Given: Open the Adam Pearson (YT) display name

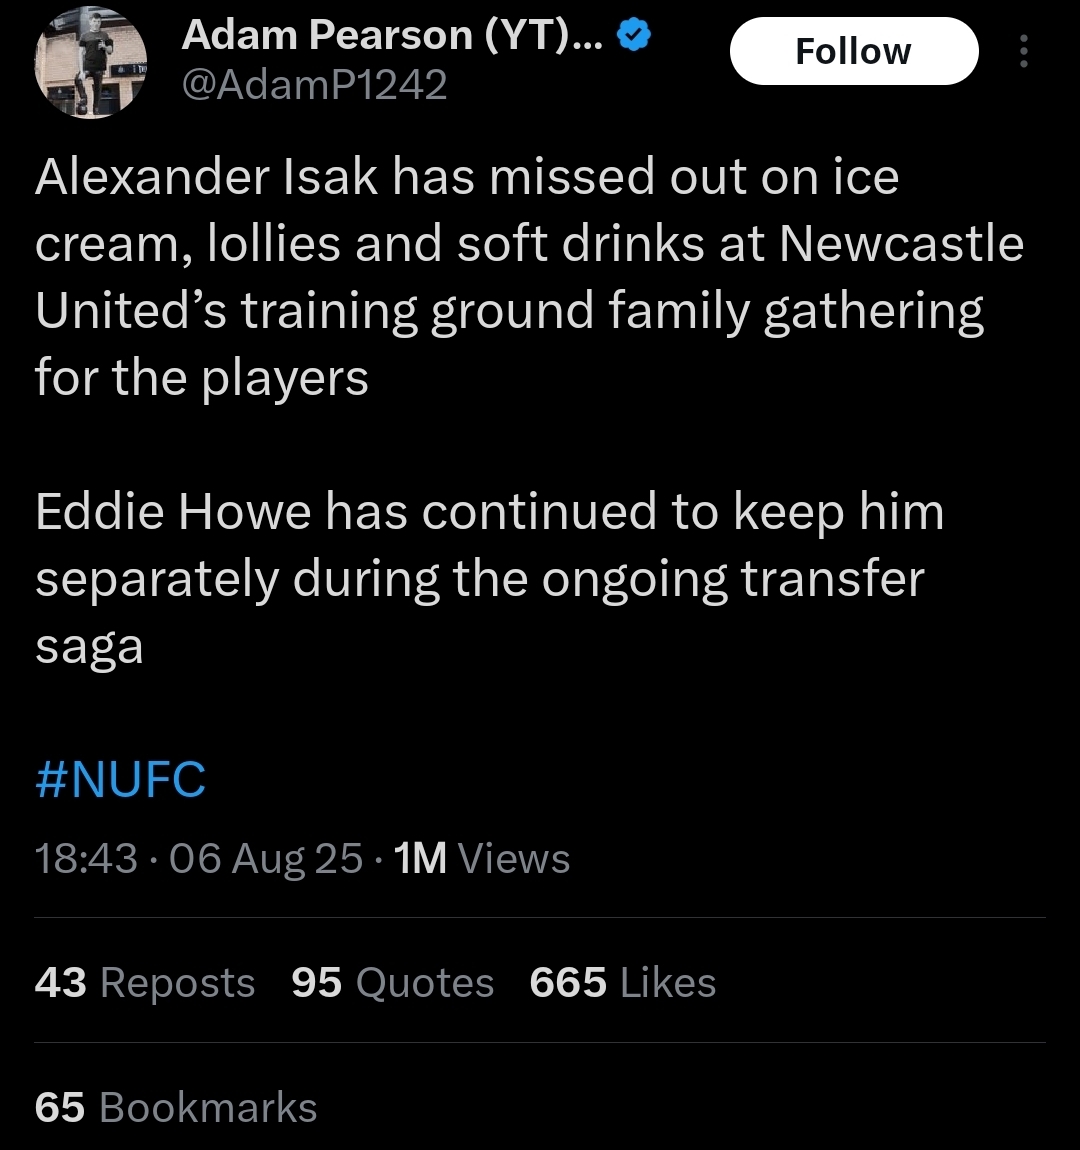Looking at the screenshot, I should pyautogui.click(x=392, y=34).
